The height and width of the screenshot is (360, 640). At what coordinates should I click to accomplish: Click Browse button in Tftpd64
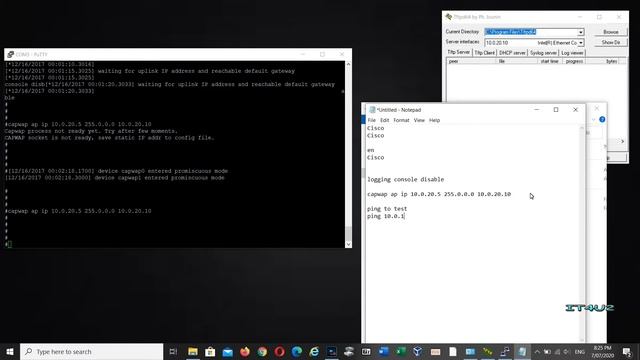[611, 32]
